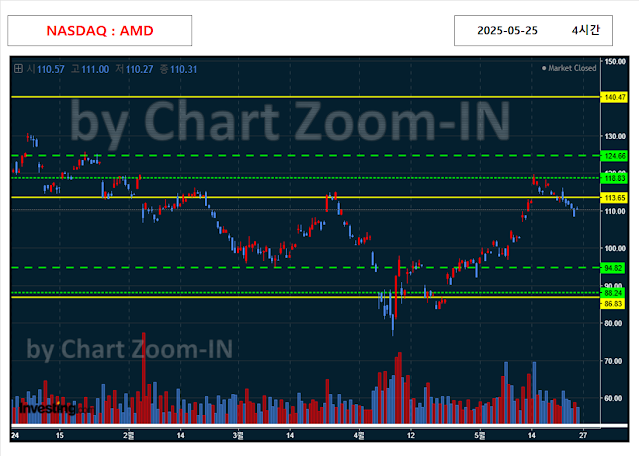Select the 86.83 yellow price label
This screenshot has width=639, height=456.
[613, 304]
